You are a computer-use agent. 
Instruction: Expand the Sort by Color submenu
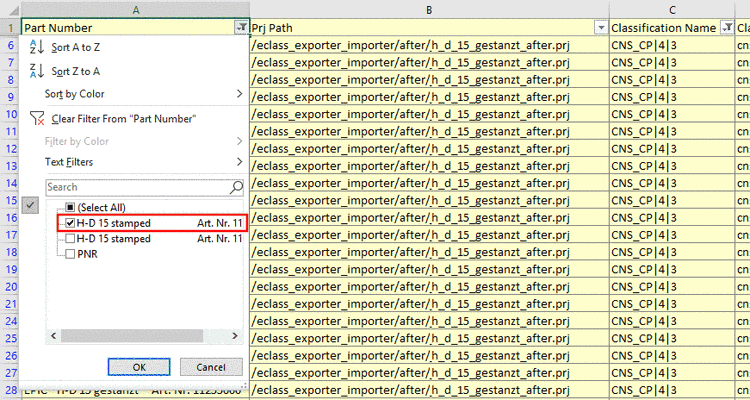(141, 94)
